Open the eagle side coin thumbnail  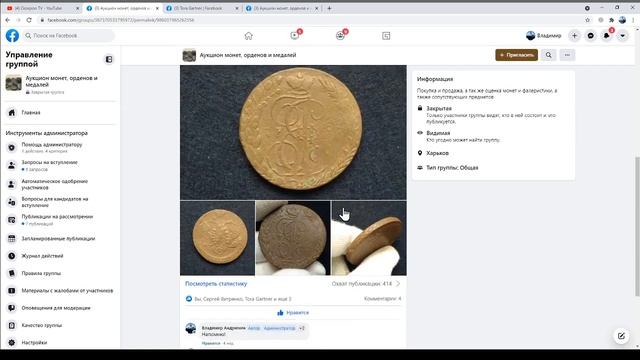pyautogui.click(x=217, y=238)
